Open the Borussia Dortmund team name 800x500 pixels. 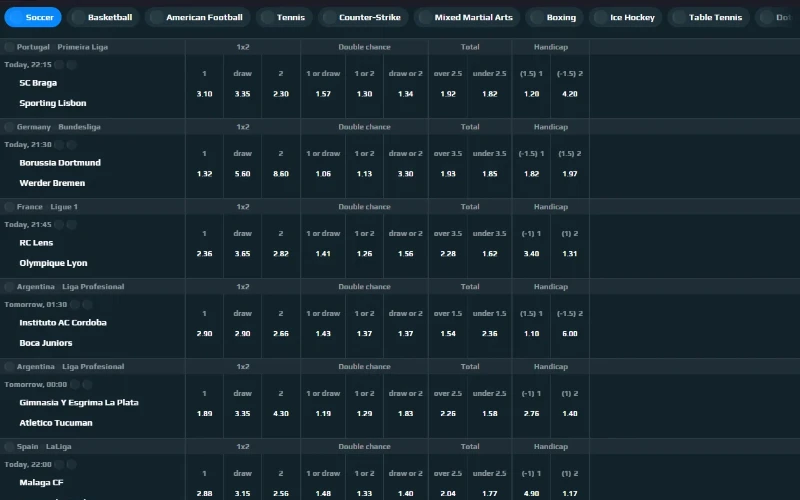[60, 163]
